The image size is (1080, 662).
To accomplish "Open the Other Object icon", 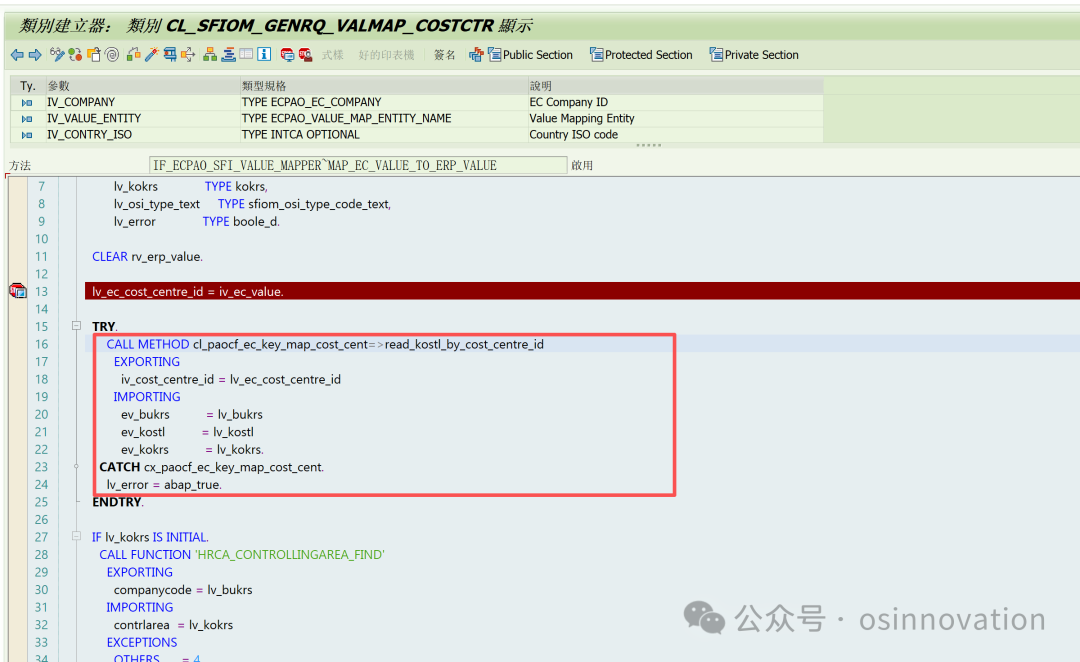I will pos(94,54).
